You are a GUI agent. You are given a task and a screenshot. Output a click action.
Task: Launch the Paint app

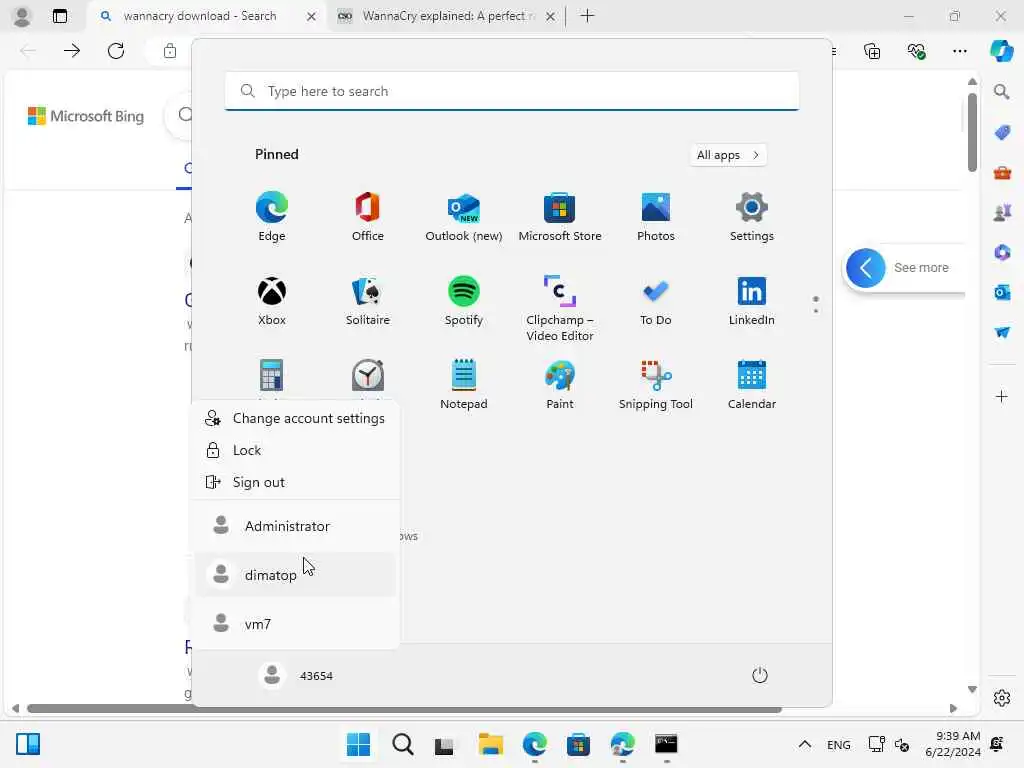pyautogui.click(x=560, y=385)
